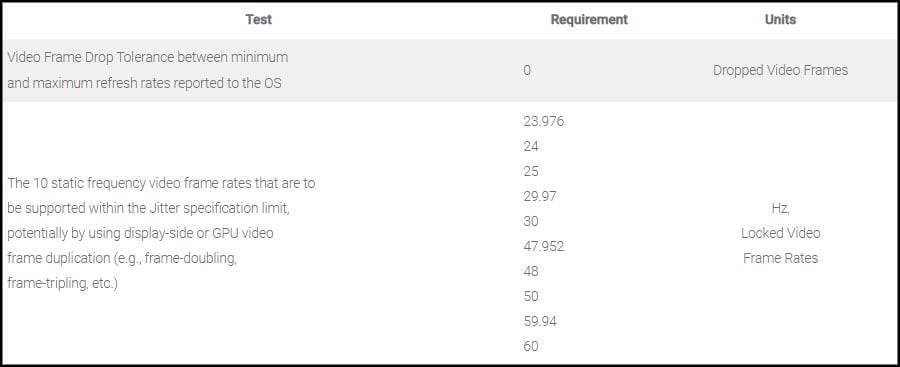Click the 50 frame rate value

[x=531, y=296]
